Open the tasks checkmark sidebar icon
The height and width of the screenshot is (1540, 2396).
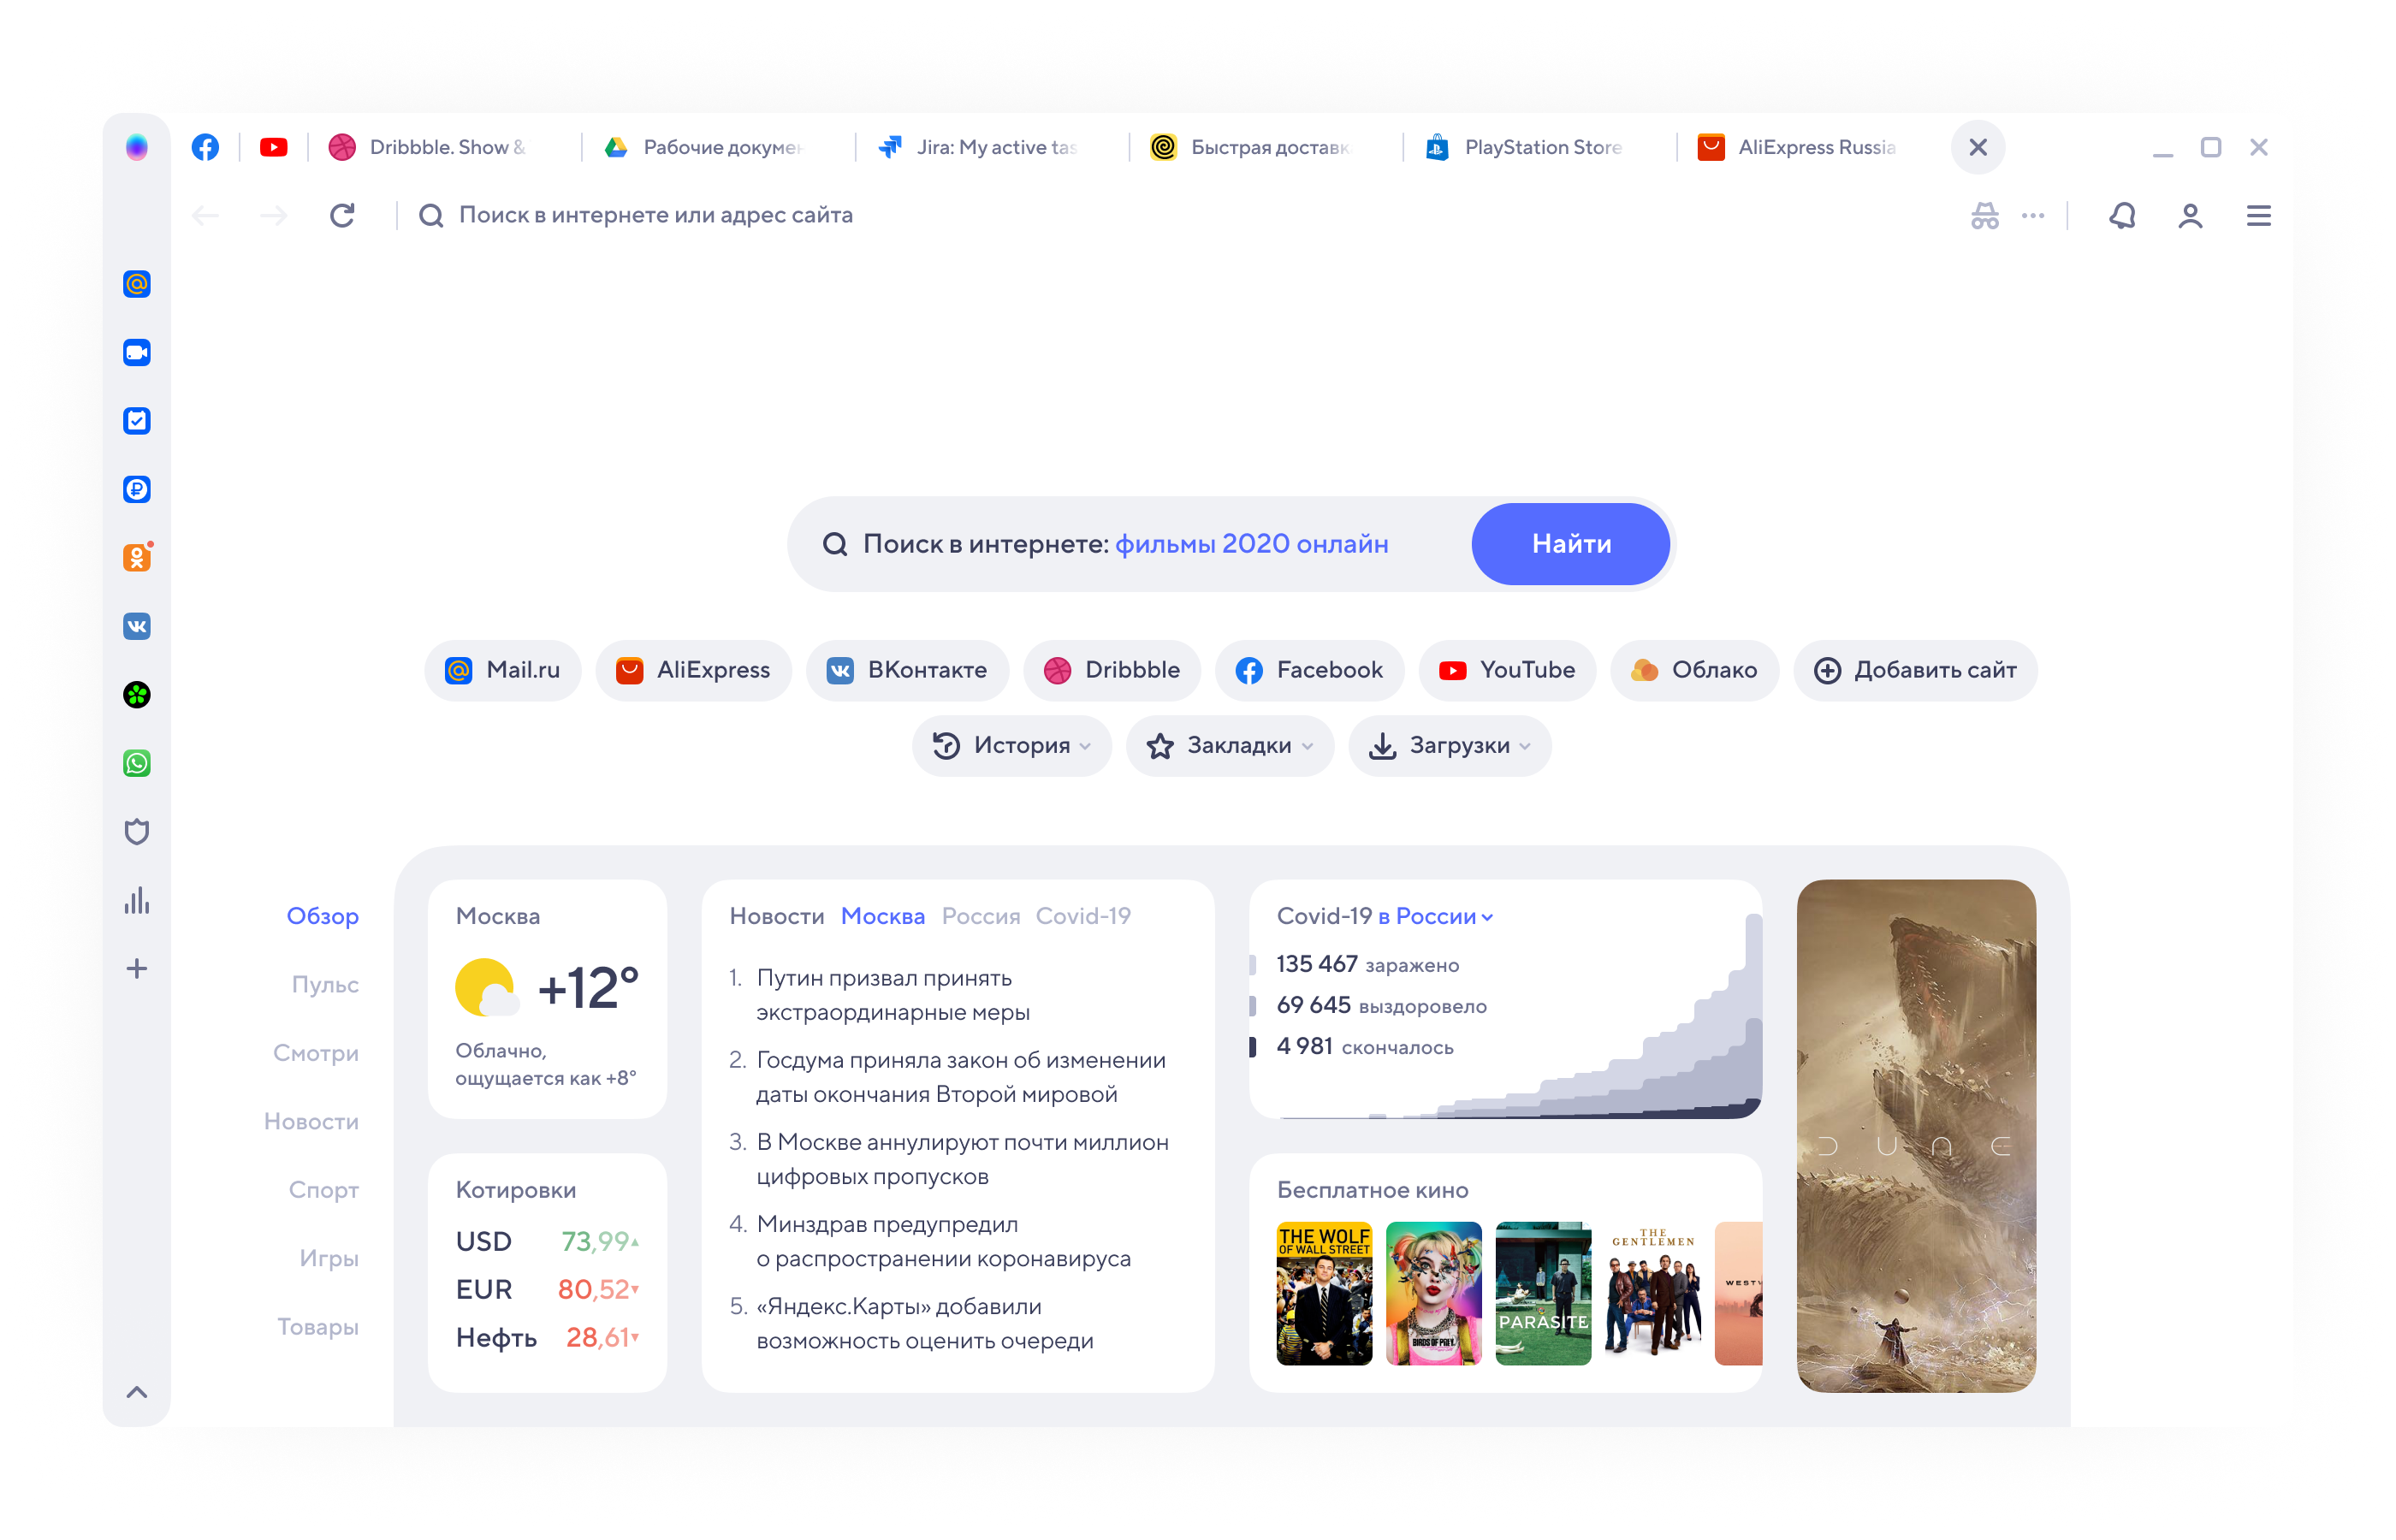137,421
